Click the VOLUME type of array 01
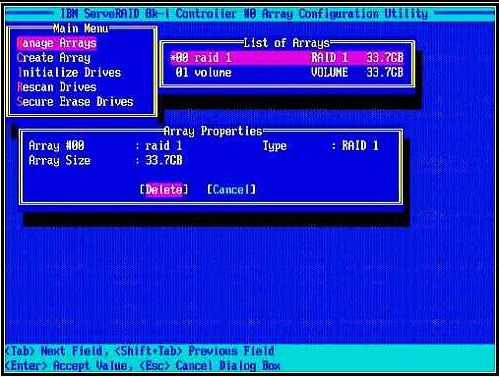Screen dimensions: 499x377 [x=329, y=73]
